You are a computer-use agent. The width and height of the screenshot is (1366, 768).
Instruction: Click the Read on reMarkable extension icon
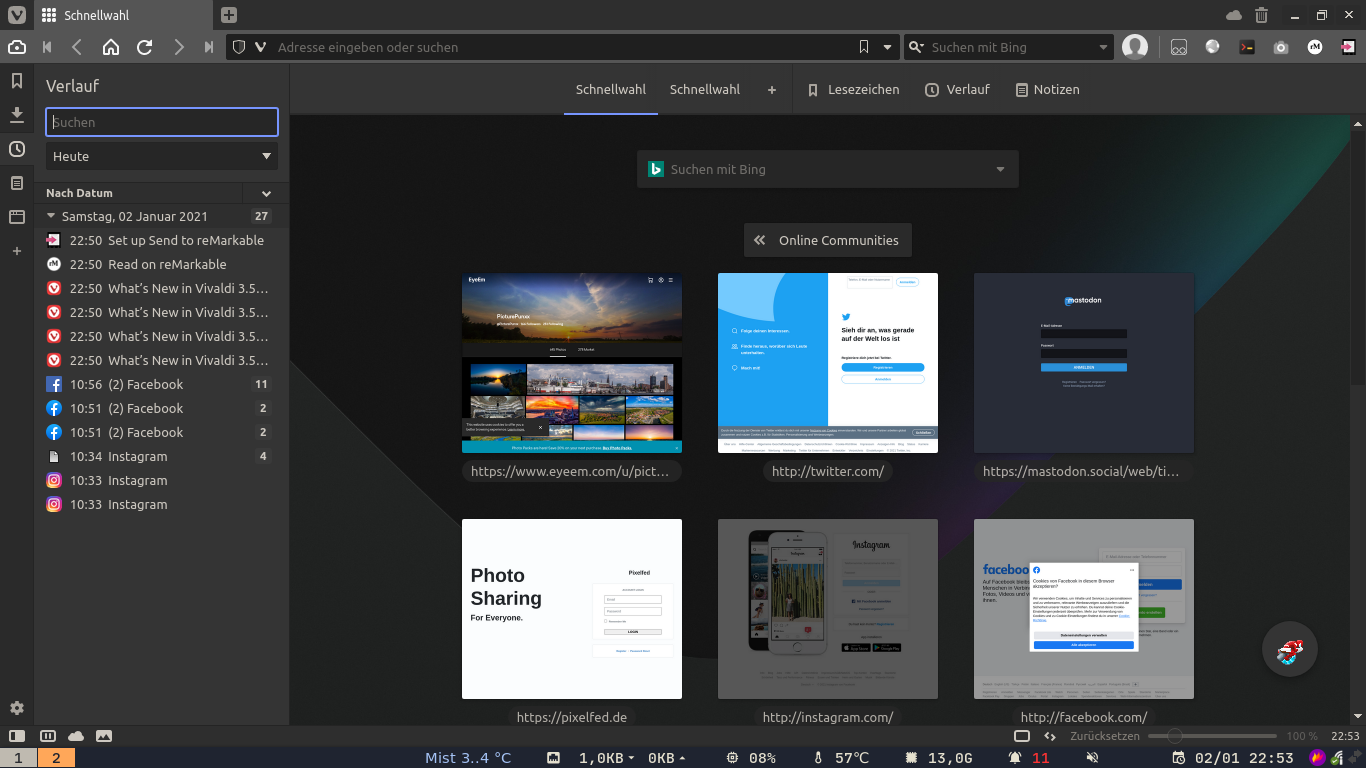point(1315,47)
